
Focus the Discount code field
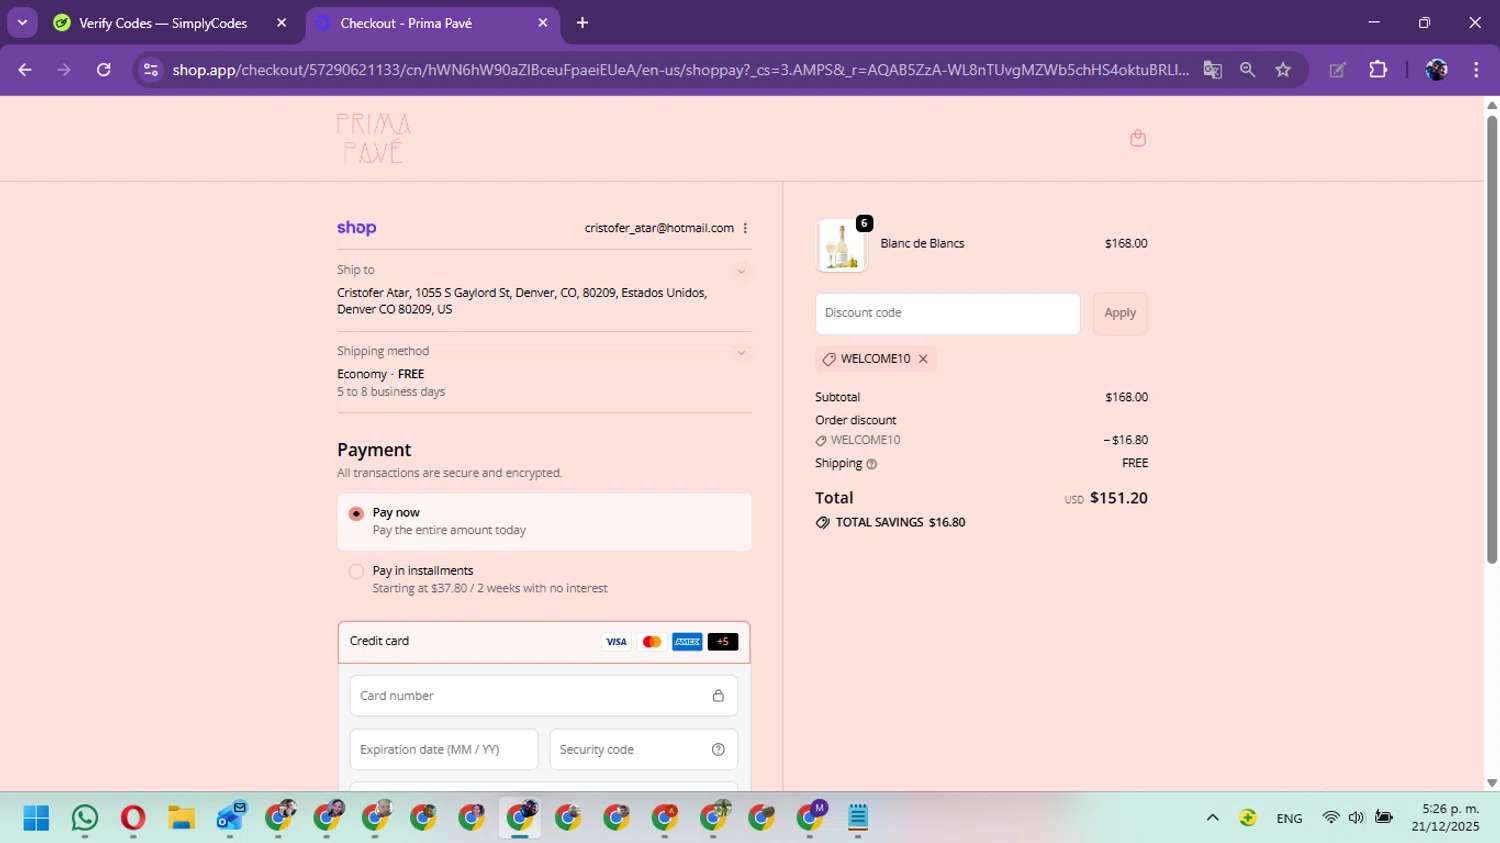click(948, 314)
